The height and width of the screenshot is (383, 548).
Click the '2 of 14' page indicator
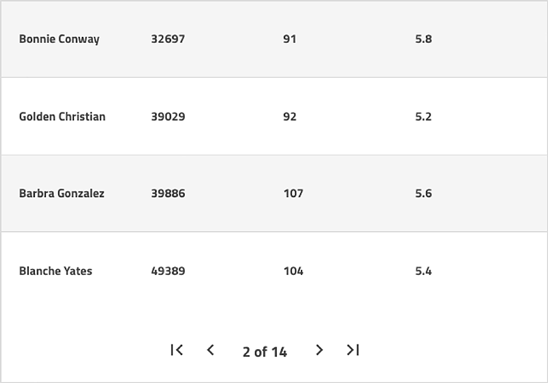pyautogui.click(x=265, y=352)
